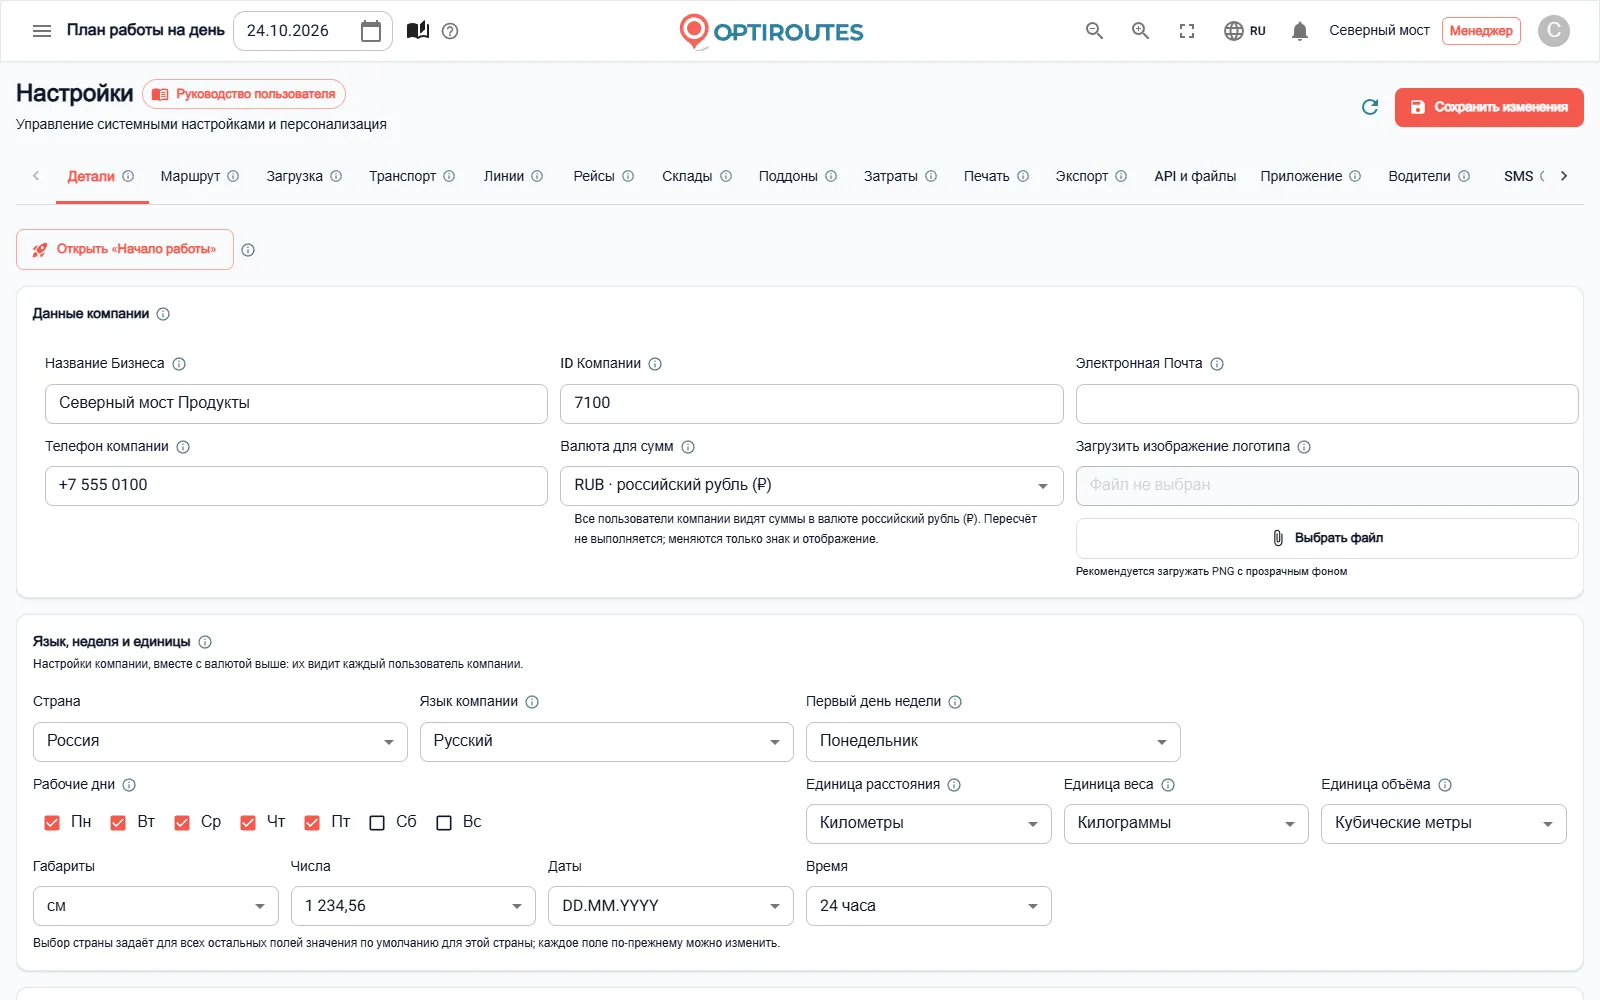
Task: Open the user avatar menu
Action: coord(1554,31)
